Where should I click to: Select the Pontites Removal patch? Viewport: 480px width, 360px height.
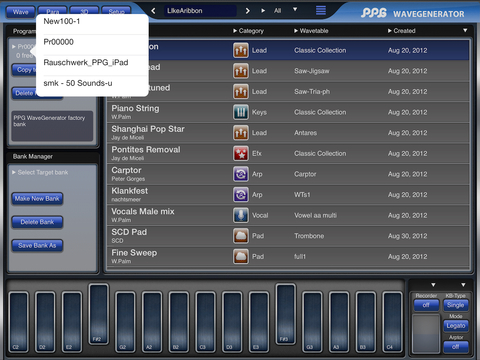pos(288,154)
